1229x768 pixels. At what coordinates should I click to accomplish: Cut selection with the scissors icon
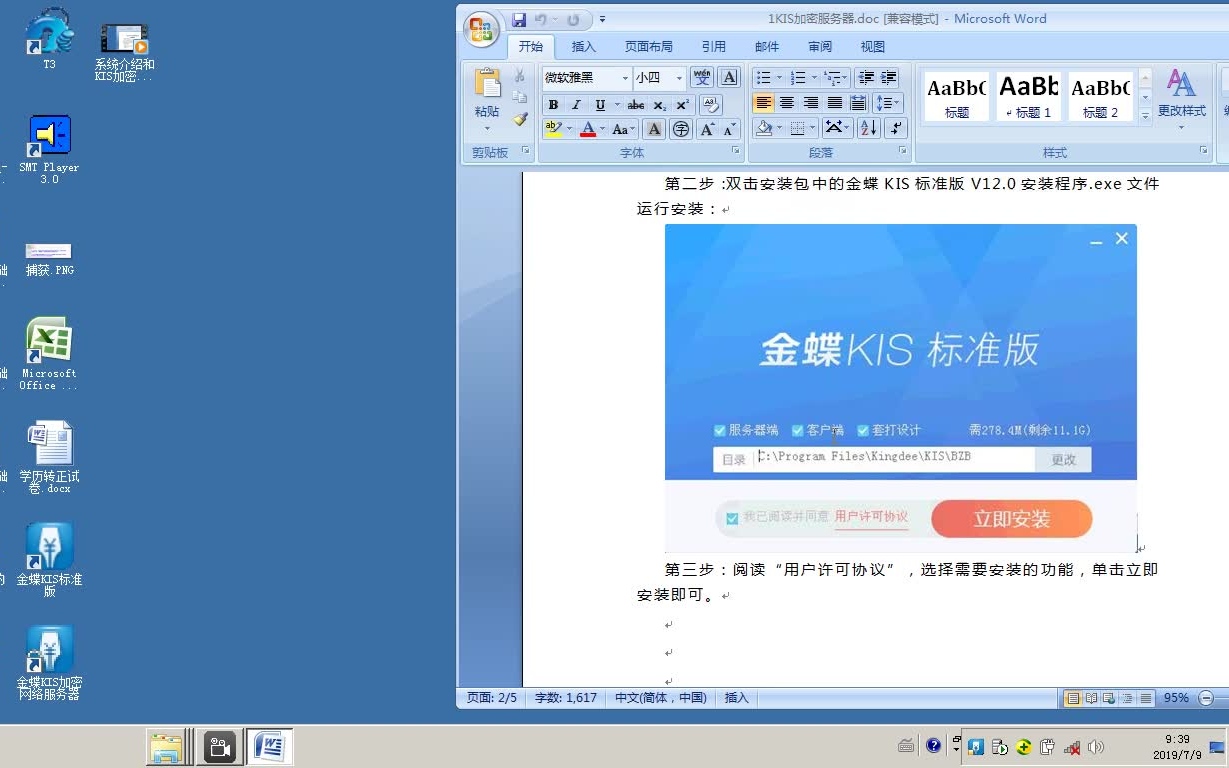tap(520, 76)
